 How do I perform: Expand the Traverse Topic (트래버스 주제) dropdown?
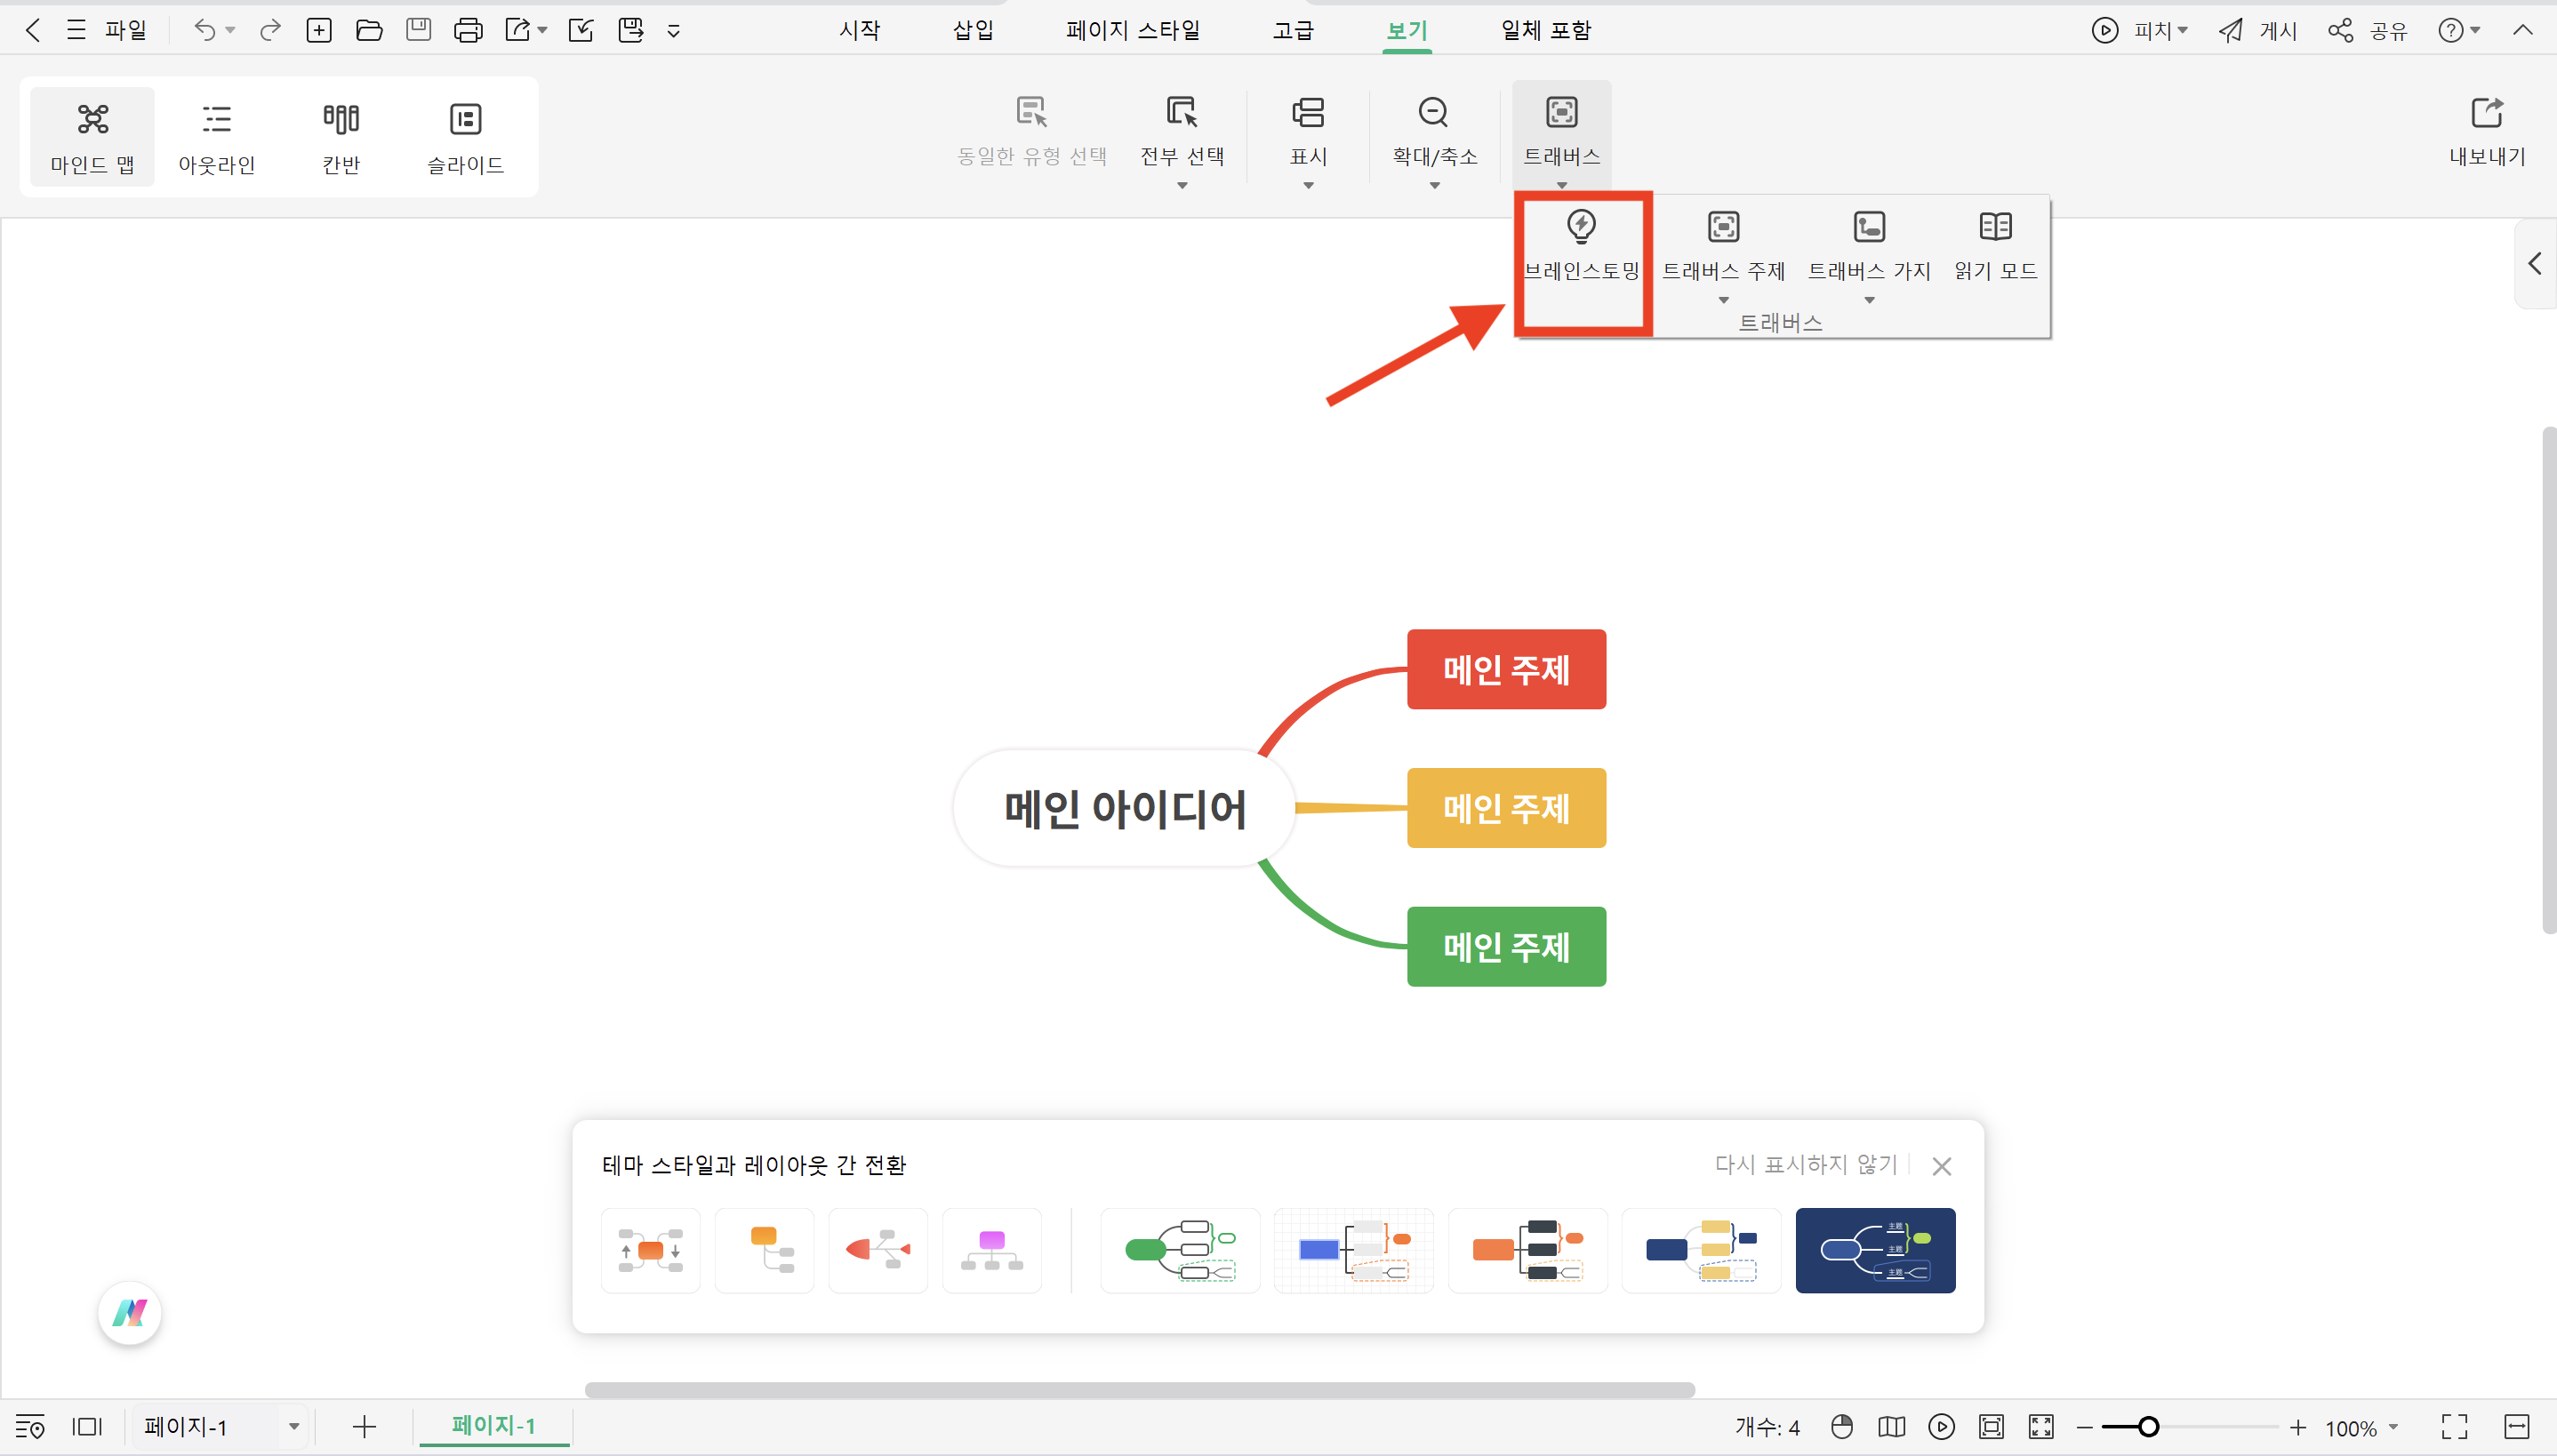(x=1722, y=300)
